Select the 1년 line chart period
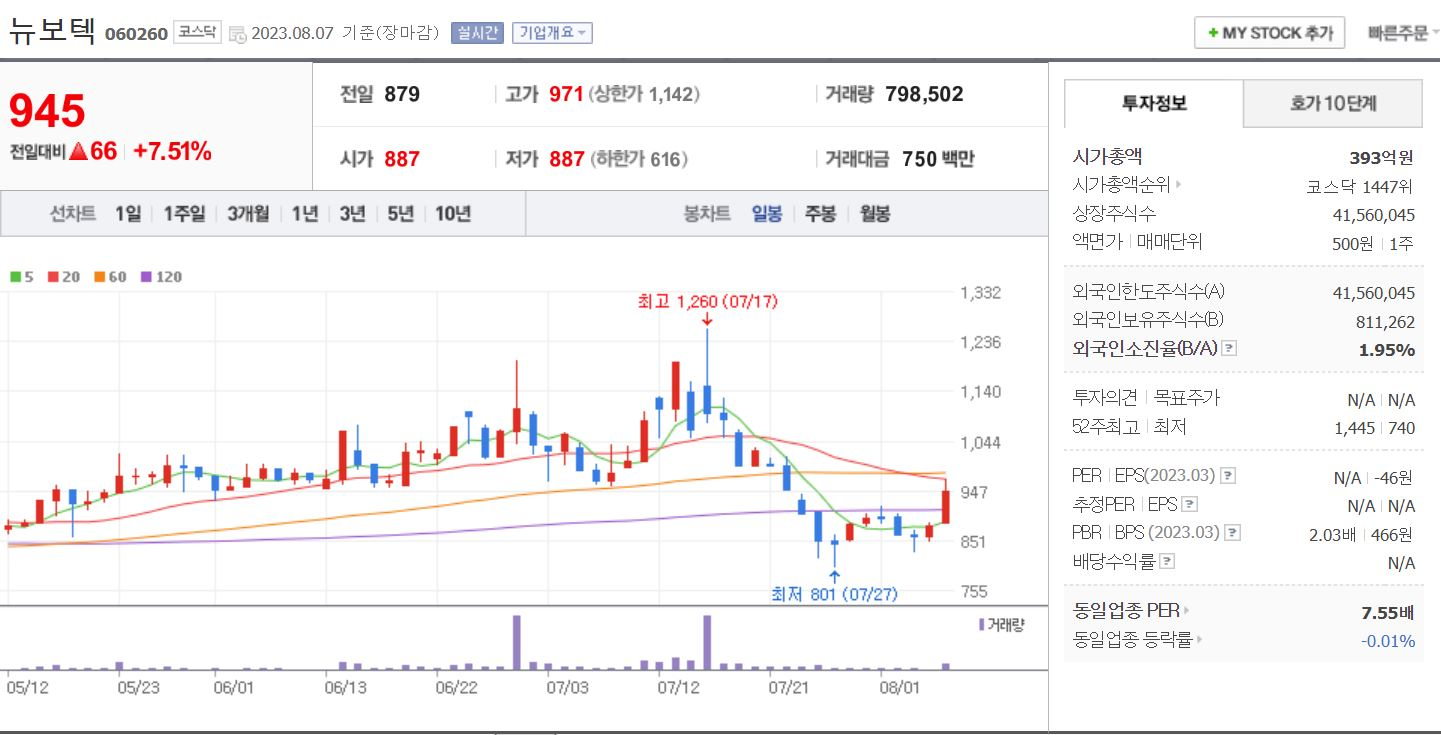Screen dimensions: 1441x735 click(x=304, y=214)
